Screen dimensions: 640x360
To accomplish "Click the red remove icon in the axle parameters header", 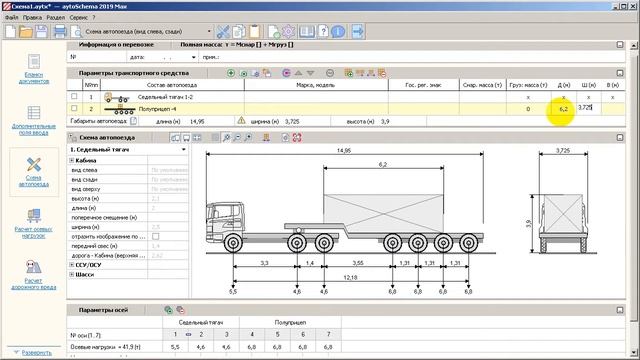I will [x=180, y=310].
